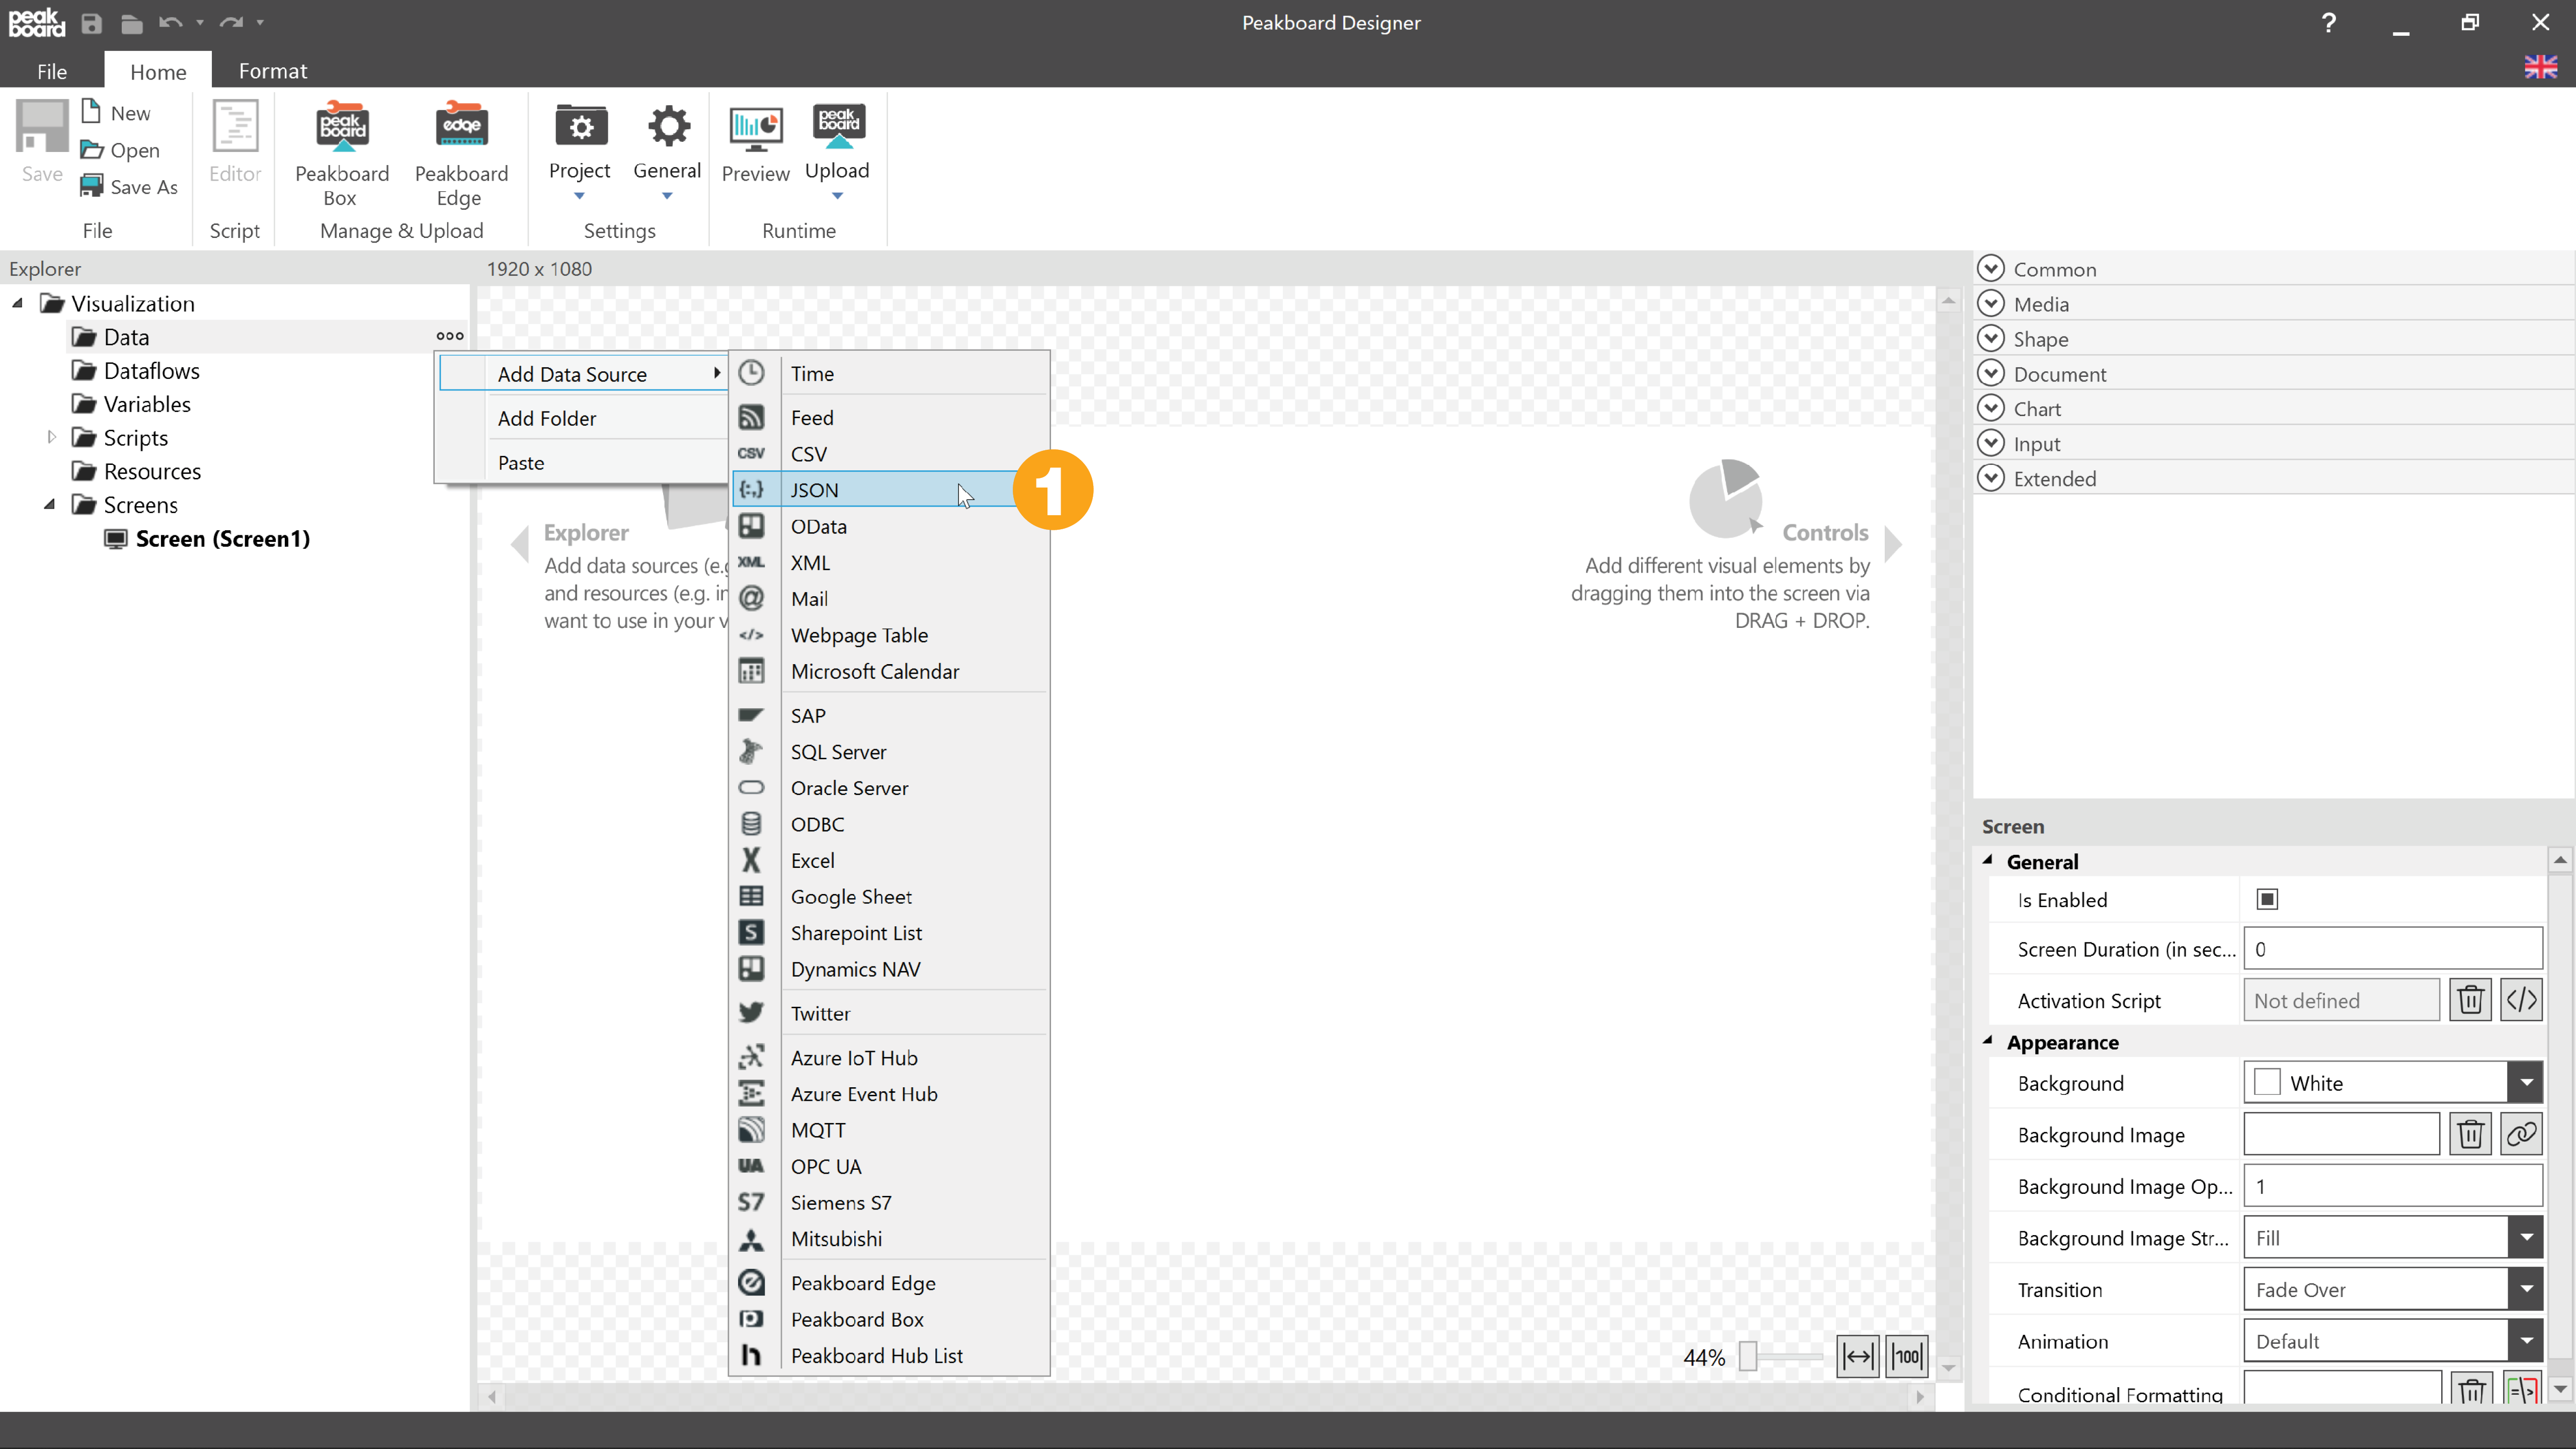Select the Dataflows folder
The height and width of the screenshot is (1449, 2576).
point(135,370)
